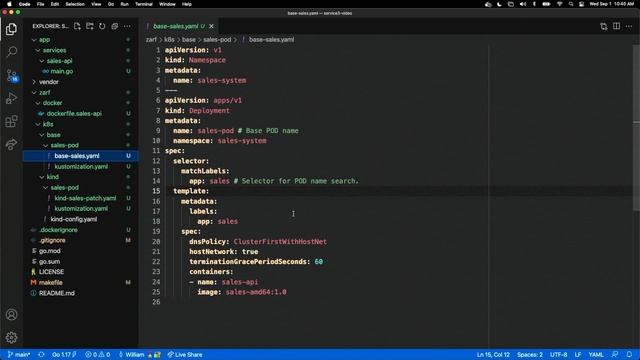Open README.md in Explorer
640x360 pixels.
tap(56, 293)
